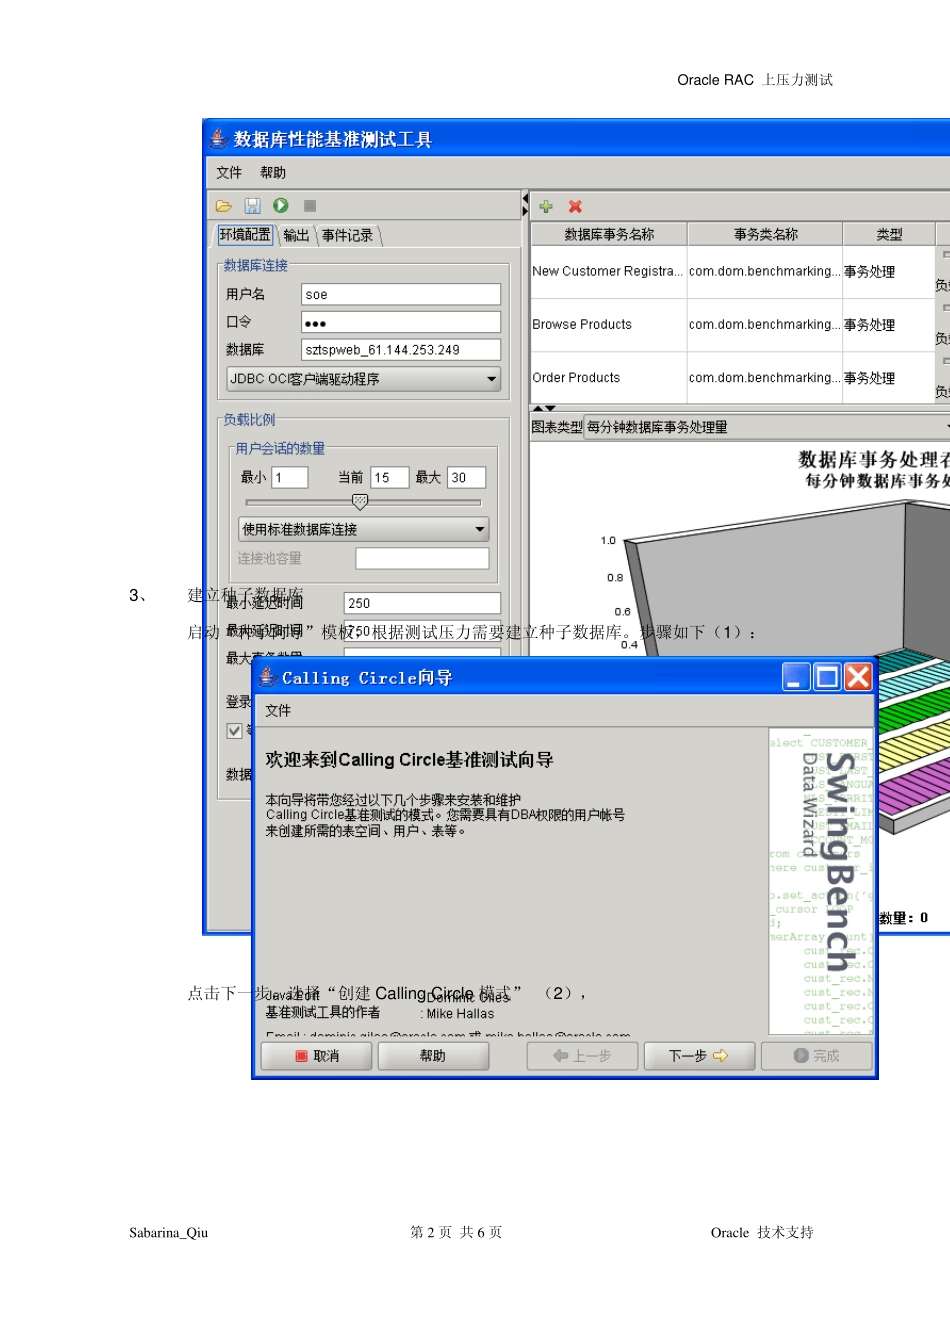
Task: Click class name cell in Browse Products row
Action: pyautogui.click(x=765, y=325)
